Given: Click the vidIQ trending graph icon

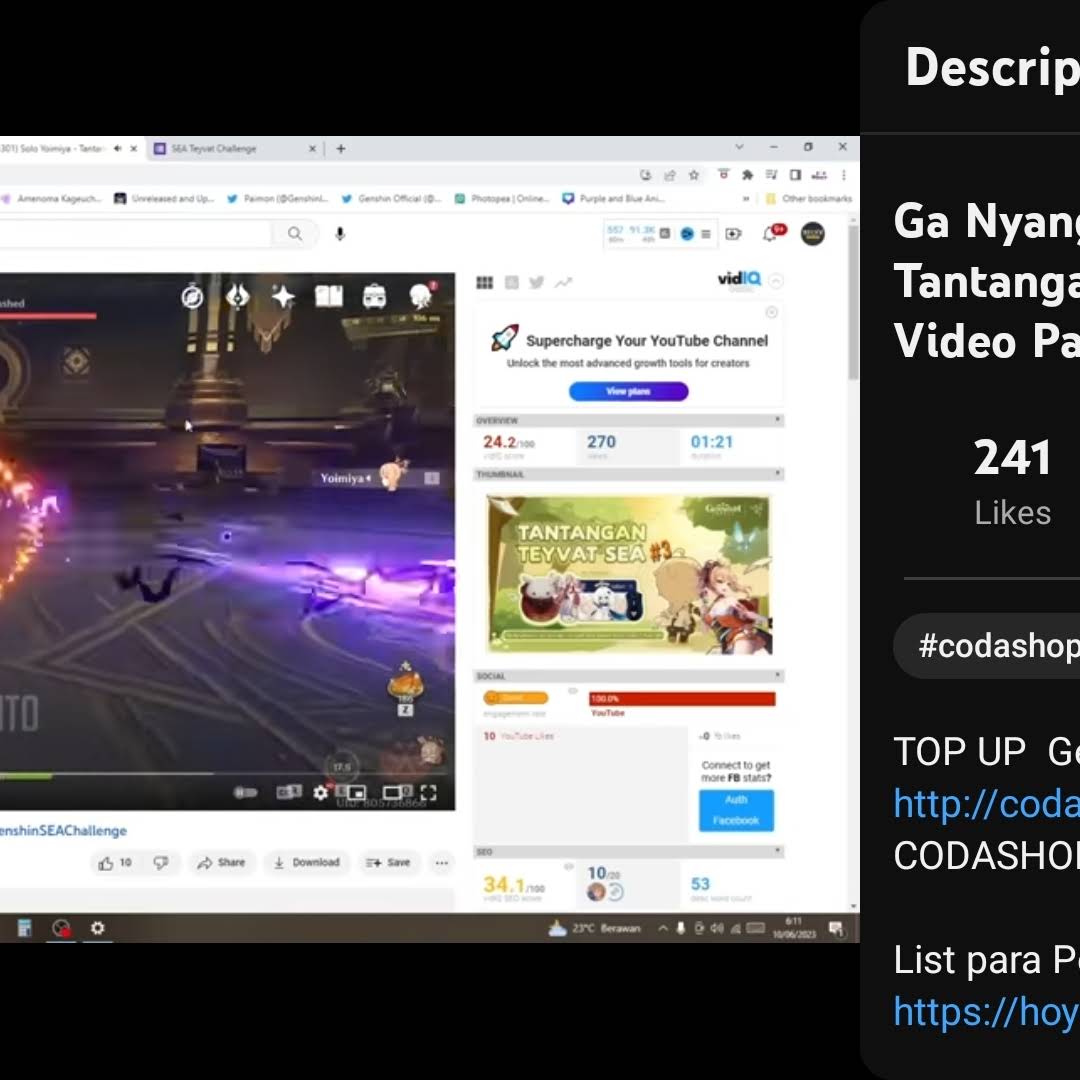Looking at the screenshot, I should 563,283.
